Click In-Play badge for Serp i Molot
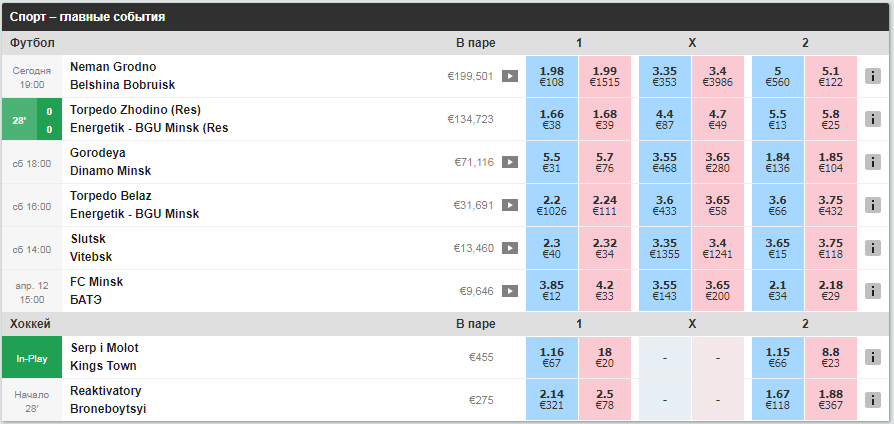The width and height of the screenshot is (894, 424). [31, 357]
